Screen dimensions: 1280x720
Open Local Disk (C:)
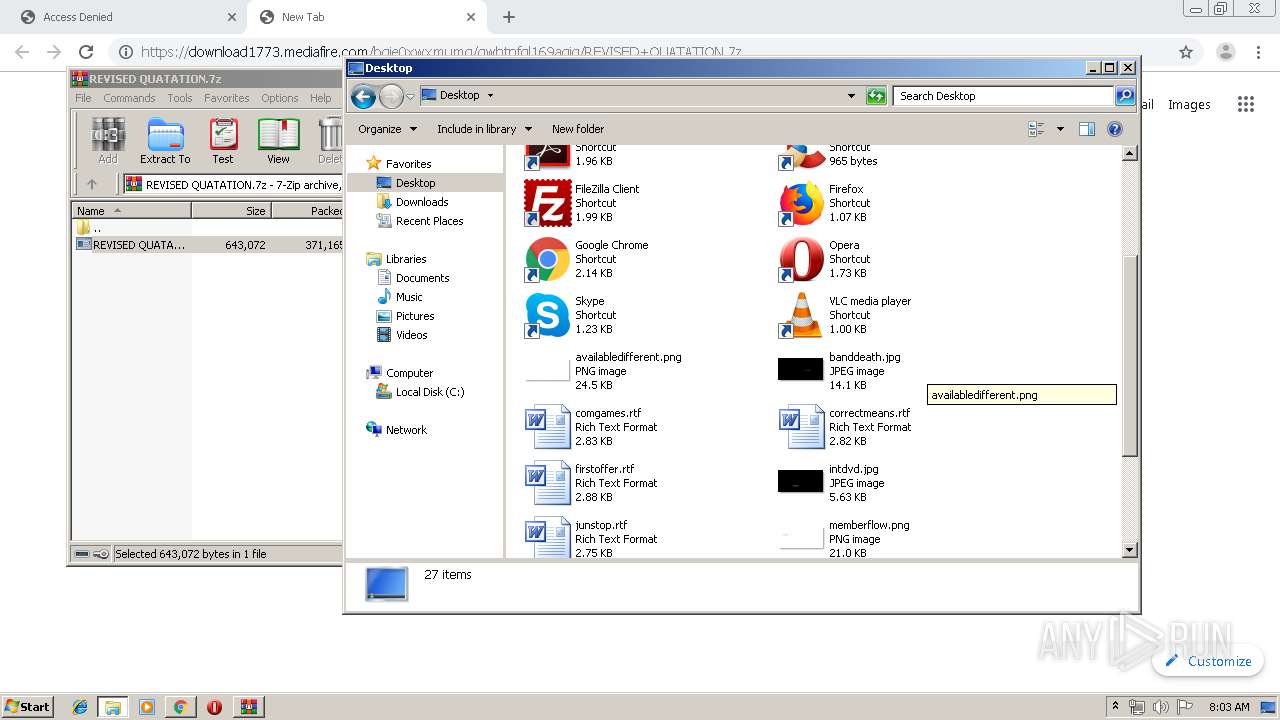click(429, 392)
